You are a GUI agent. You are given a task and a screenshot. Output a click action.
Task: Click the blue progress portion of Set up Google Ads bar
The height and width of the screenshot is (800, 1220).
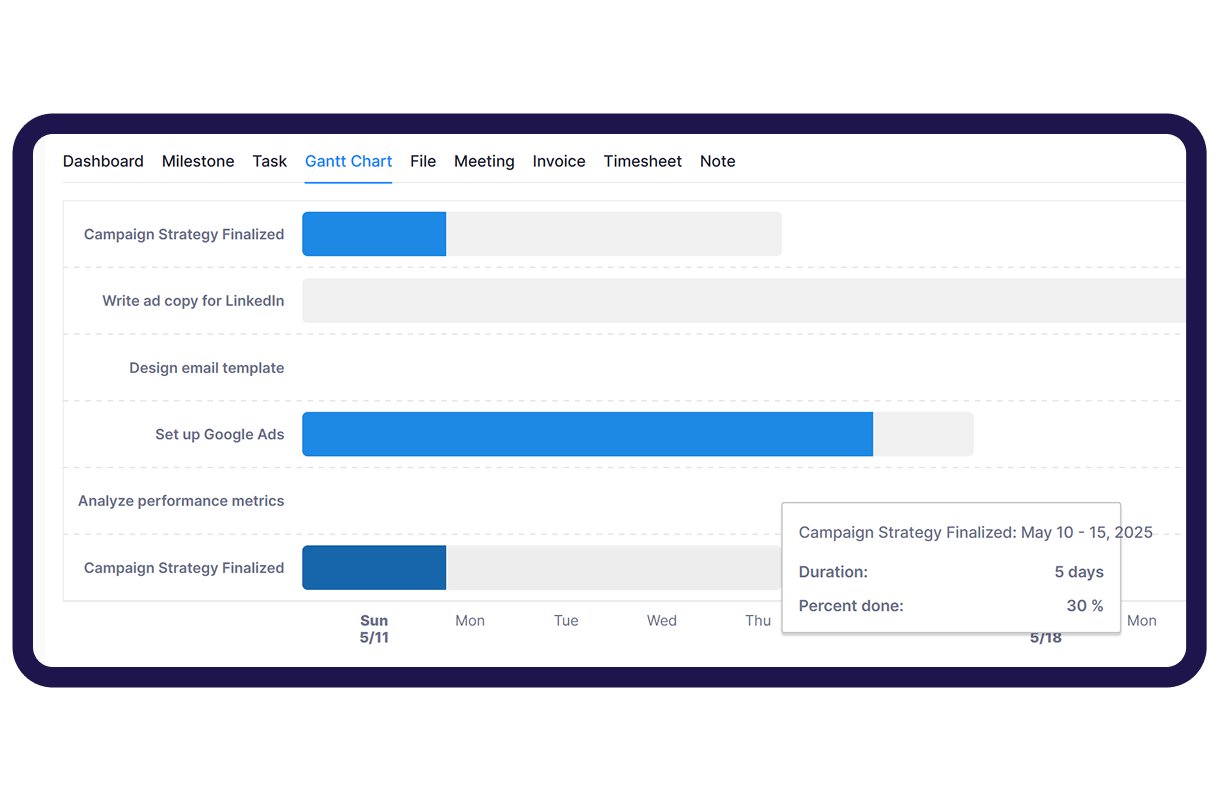click(x=587, y=434)
